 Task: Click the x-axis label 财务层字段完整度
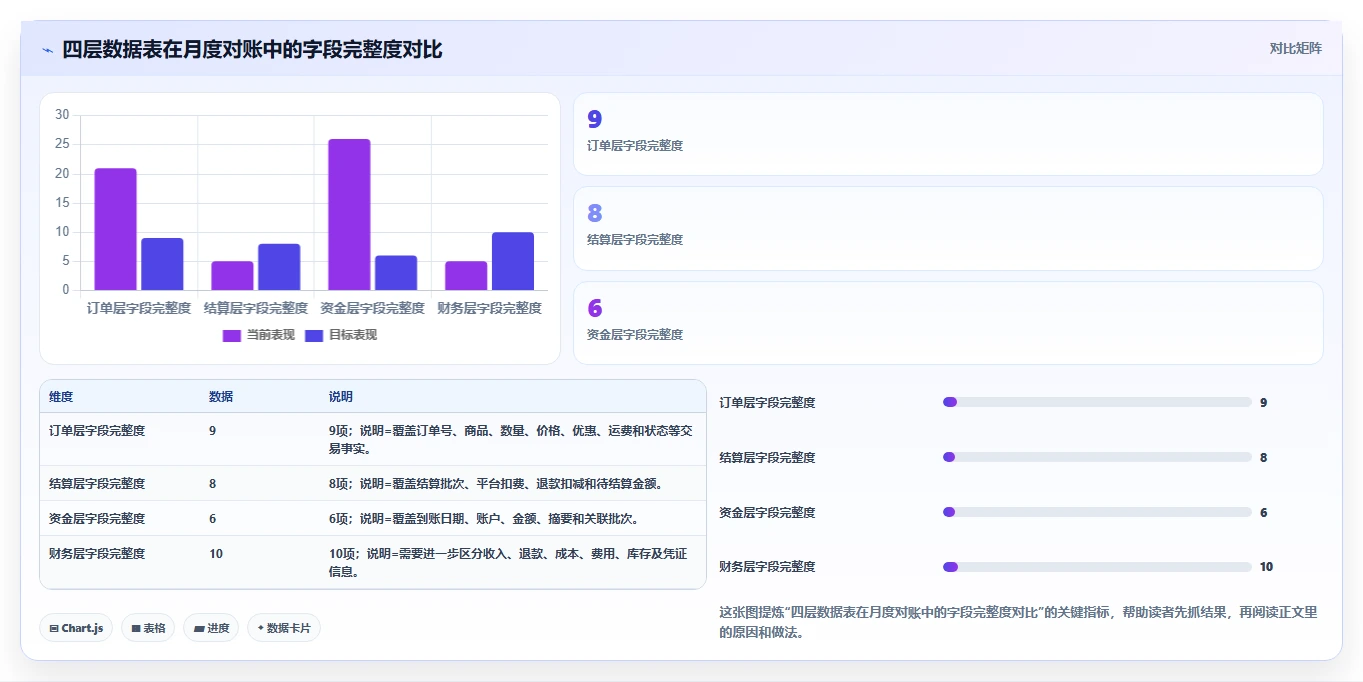coord(489,308)
